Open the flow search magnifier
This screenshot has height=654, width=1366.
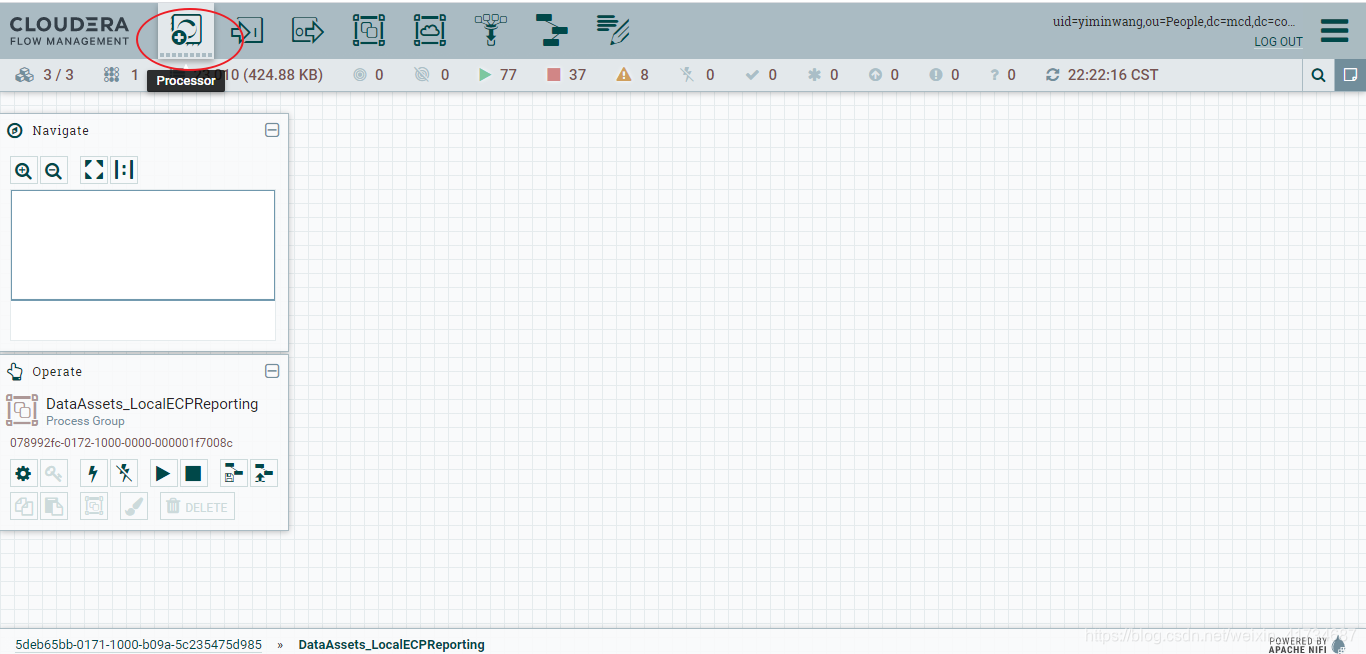tap(1319, 75)
